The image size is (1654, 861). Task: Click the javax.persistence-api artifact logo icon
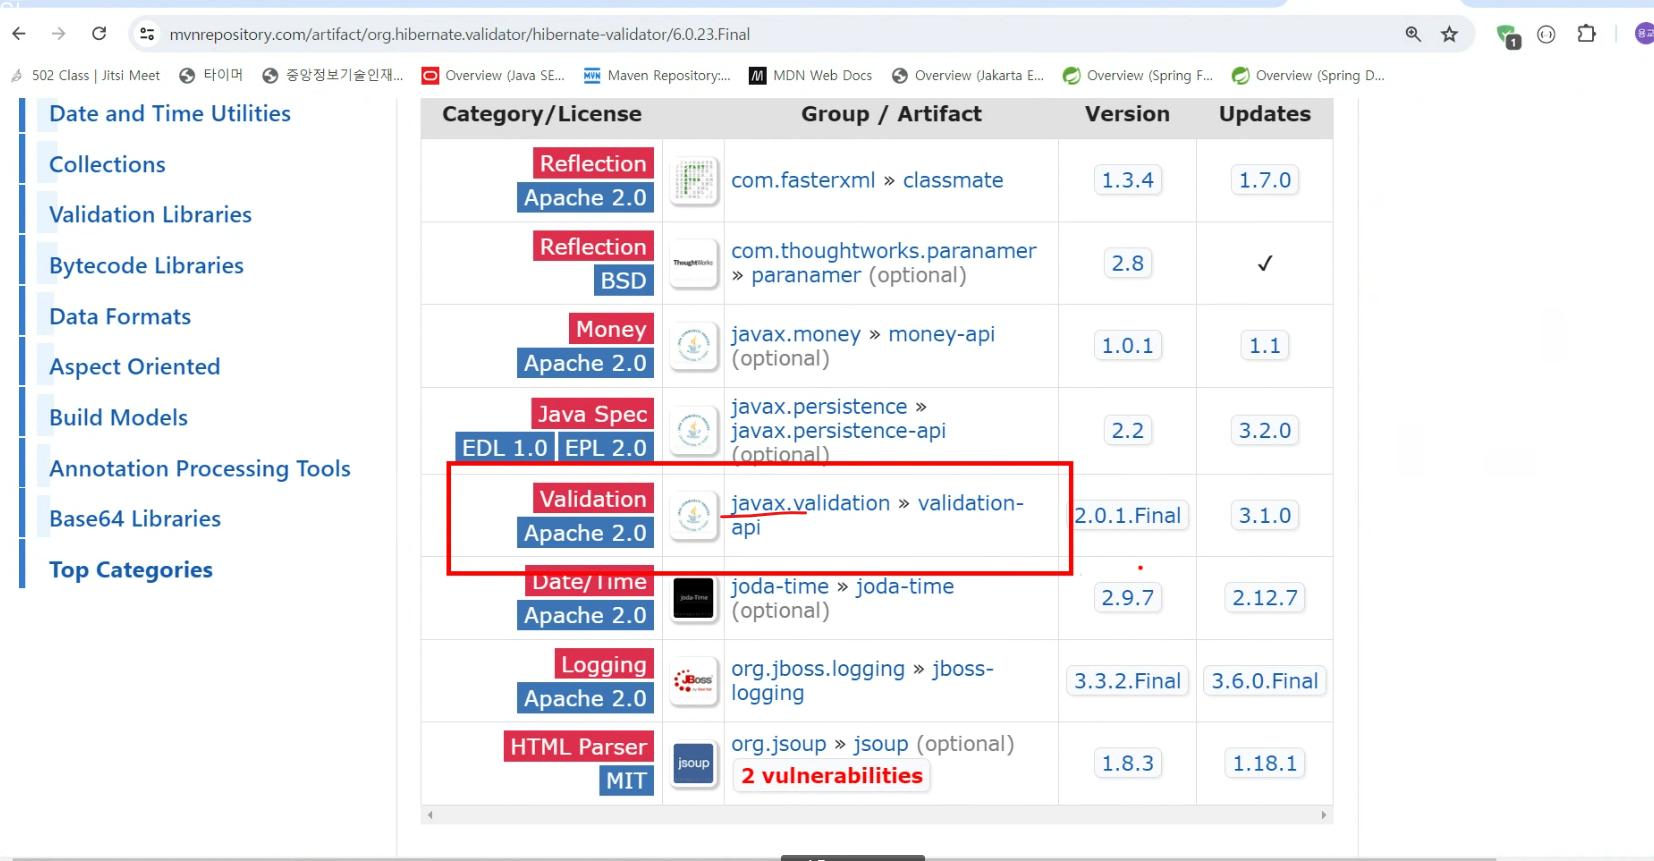point(694,431)
